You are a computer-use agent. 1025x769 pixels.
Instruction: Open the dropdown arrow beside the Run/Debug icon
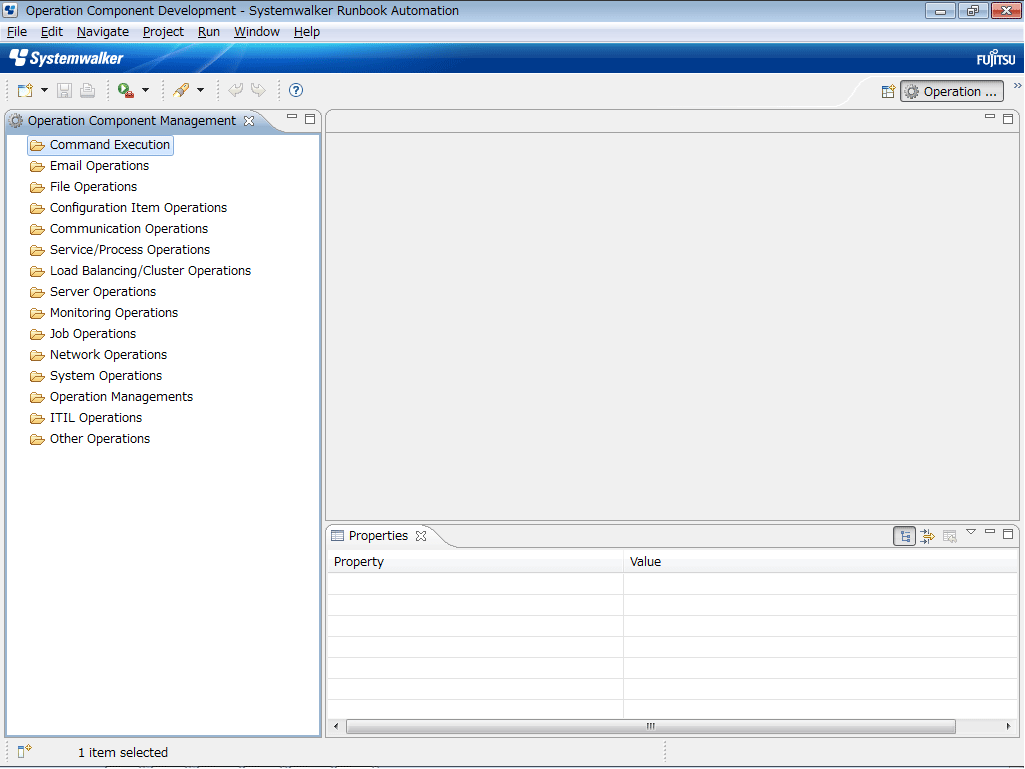click(145, 90)
